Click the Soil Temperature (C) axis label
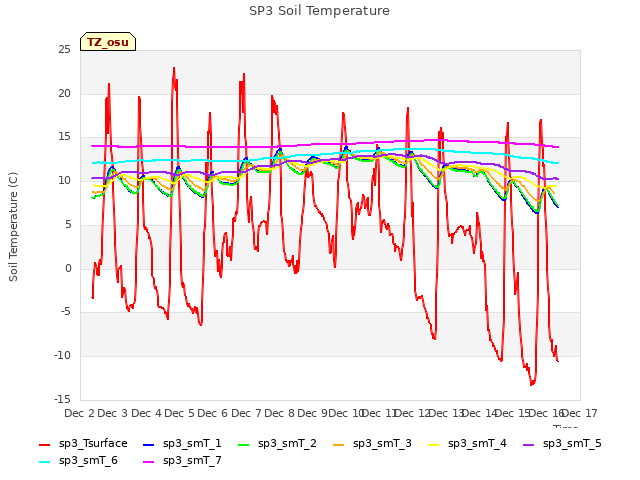640x480 pixels. tap(13, 227)
